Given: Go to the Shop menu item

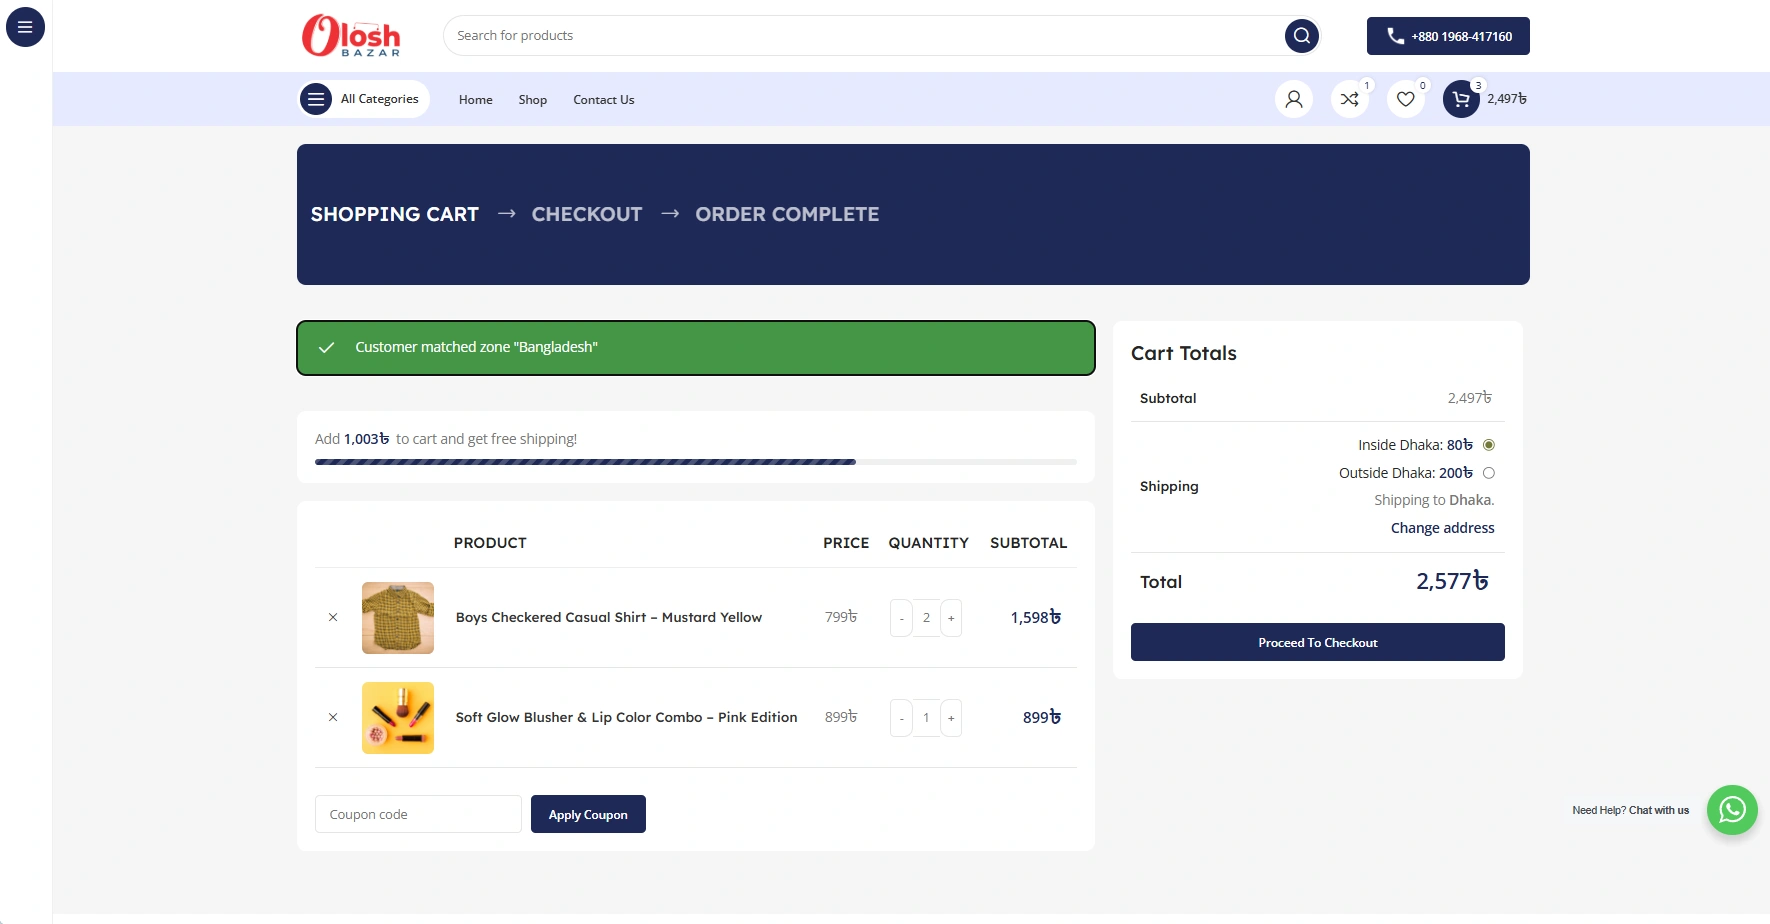Looking at the screenshot, I should 532,100.
